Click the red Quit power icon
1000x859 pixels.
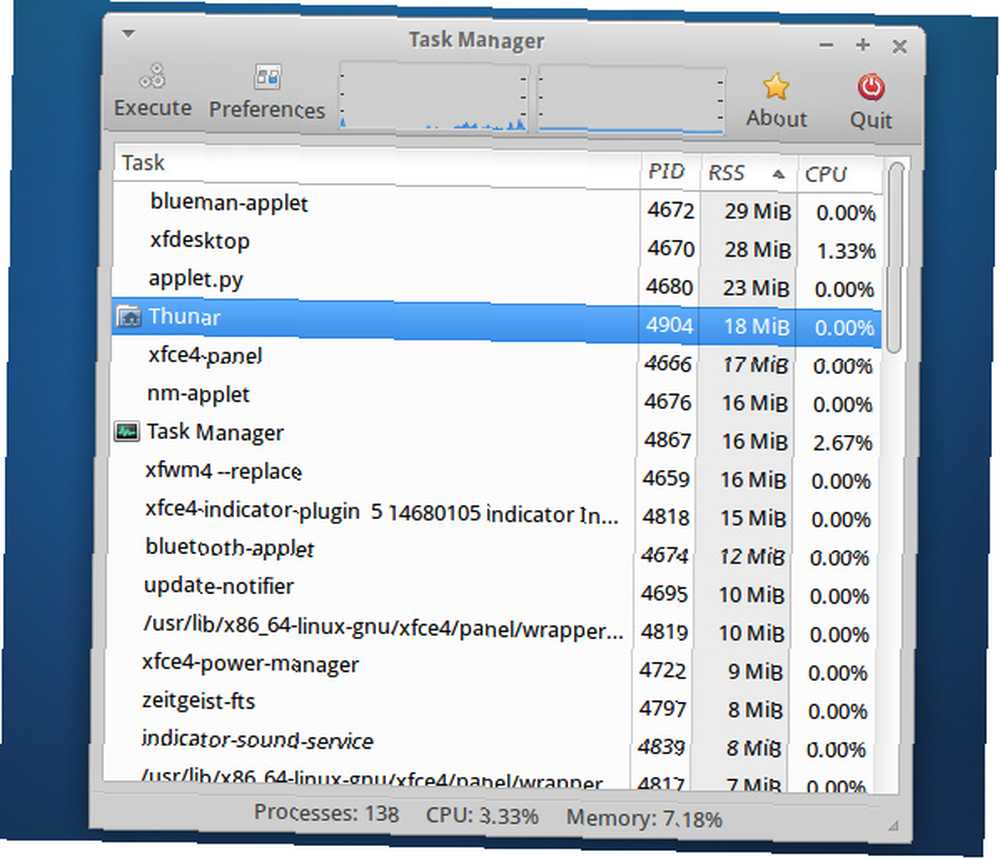(x=871, y=88)
